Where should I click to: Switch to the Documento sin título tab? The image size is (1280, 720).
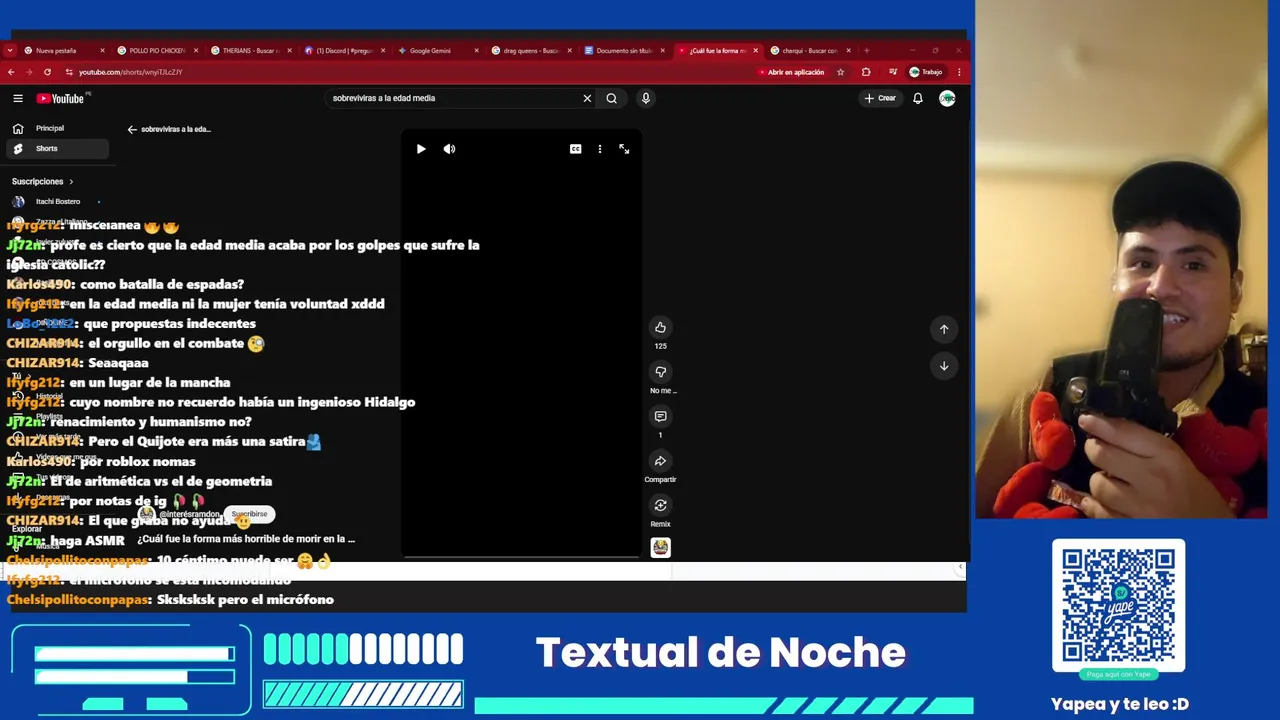pyautogui.click(x=624, y=50)
